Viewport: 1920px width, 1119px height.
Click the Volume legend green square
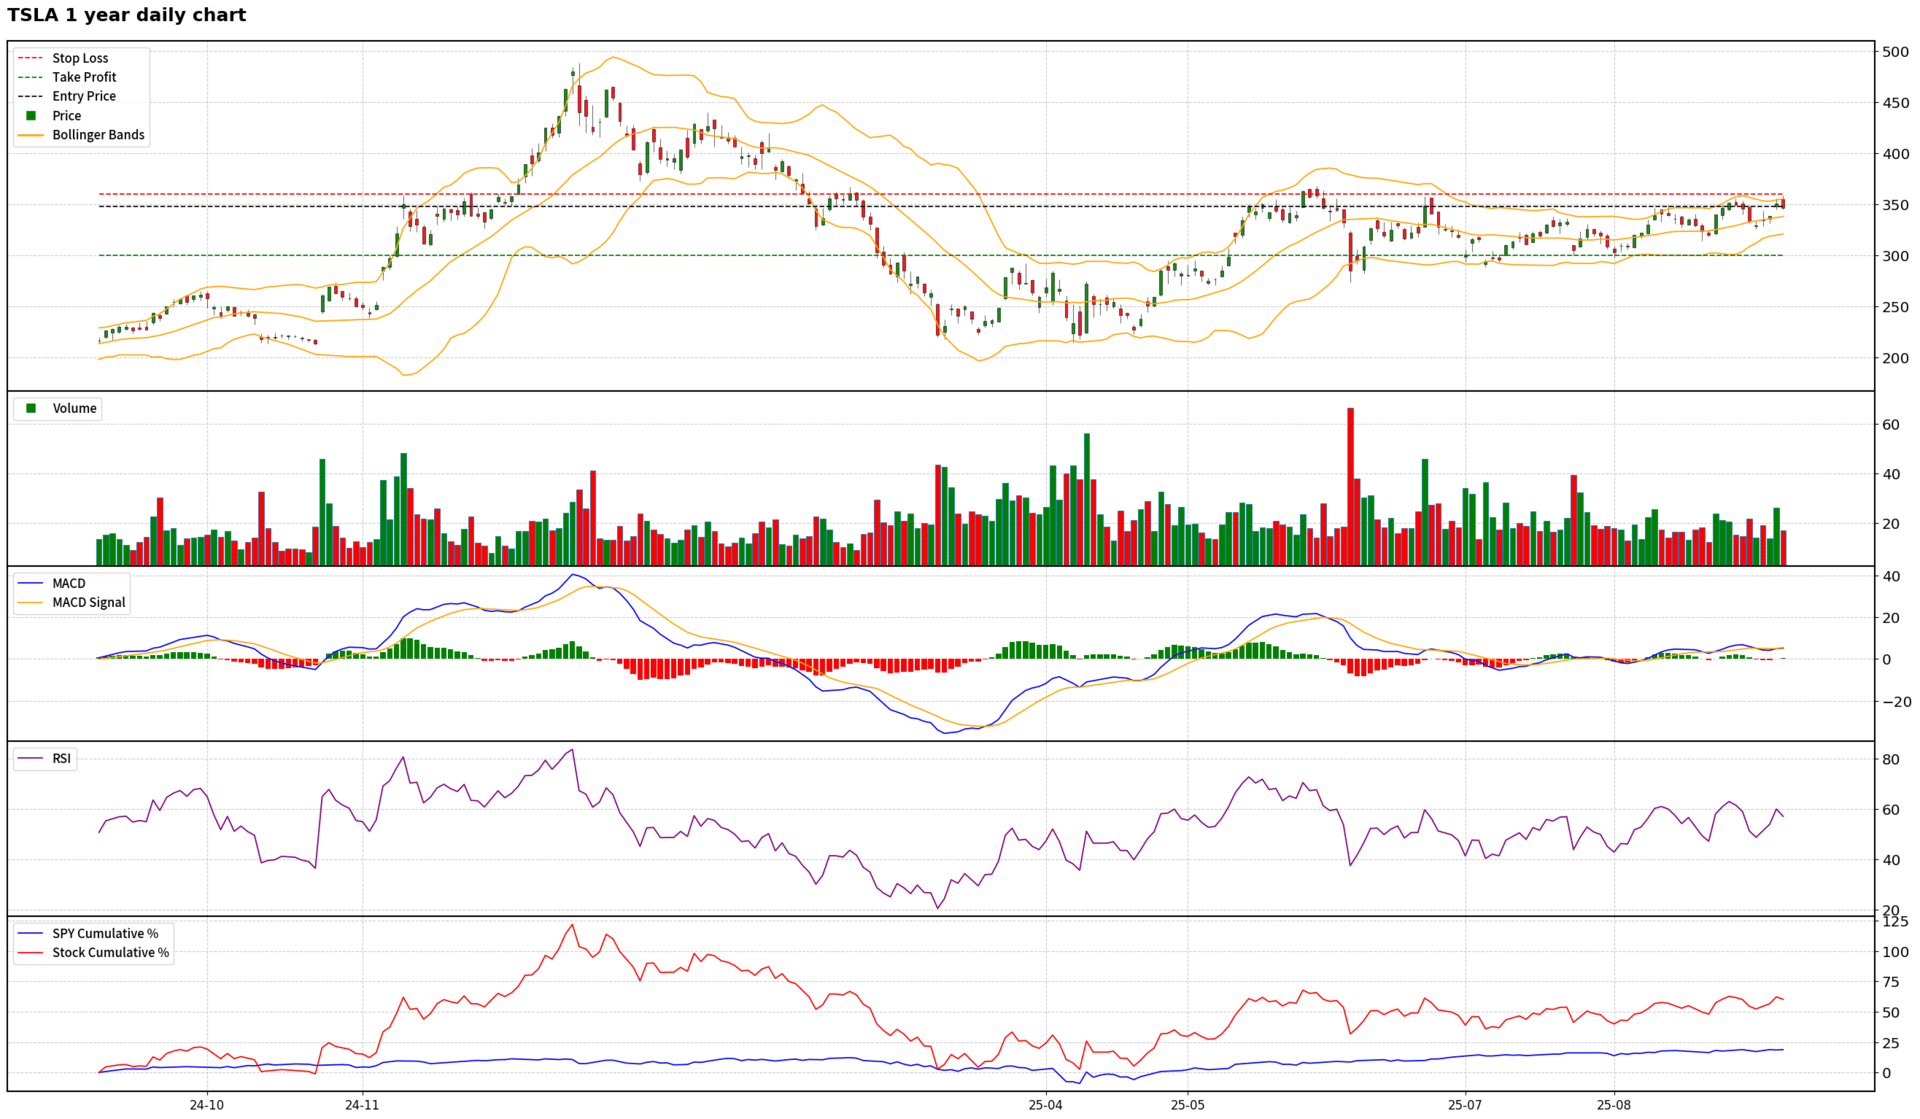(x=31, y=408)
